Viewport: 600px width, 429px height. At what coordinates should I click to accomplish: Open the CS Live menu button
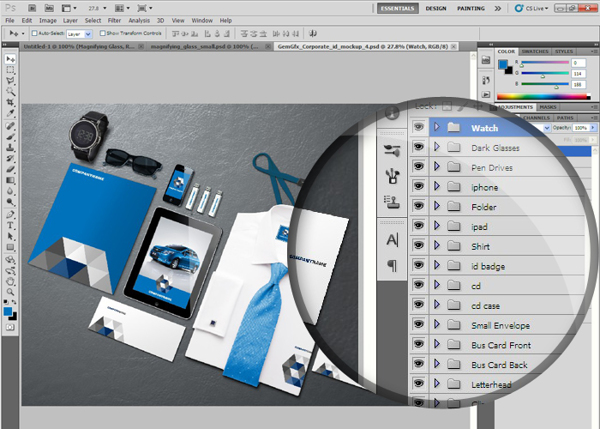(532, 8)
